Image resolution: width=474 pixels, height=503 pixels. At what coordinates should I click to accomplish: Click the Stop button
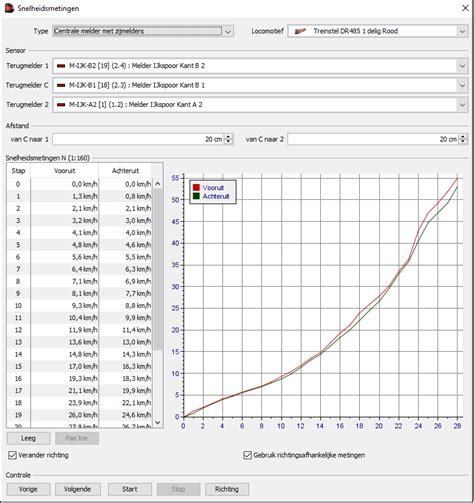point(178,489)
